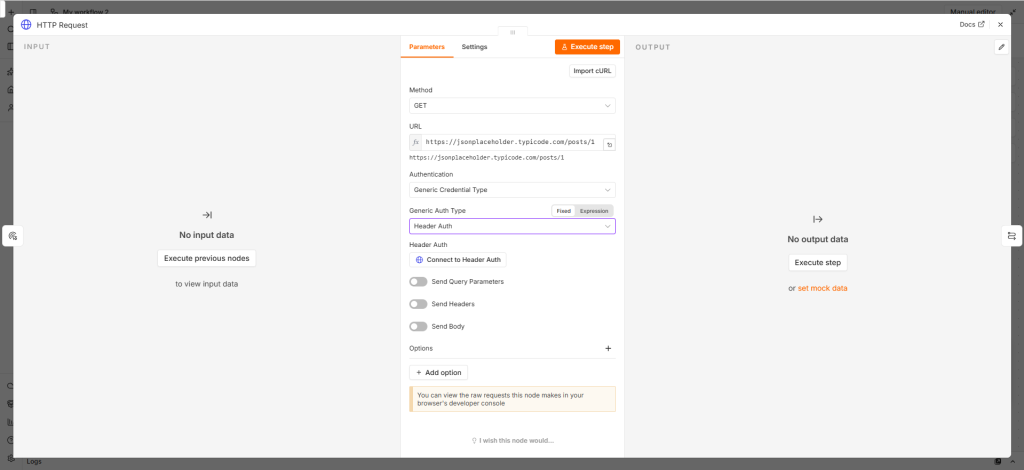Click the INPUT panel heading
This screenshot has height=470, width=1024.
(37, 47)
